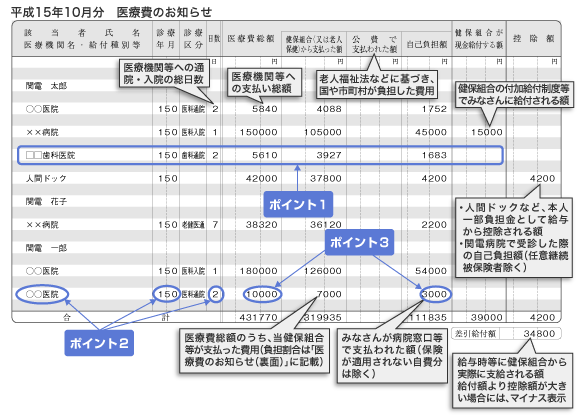The width and height of the screenshot is (579, 415).
Task: Click the circled 10000 total amount
Action: coord(262,294)
